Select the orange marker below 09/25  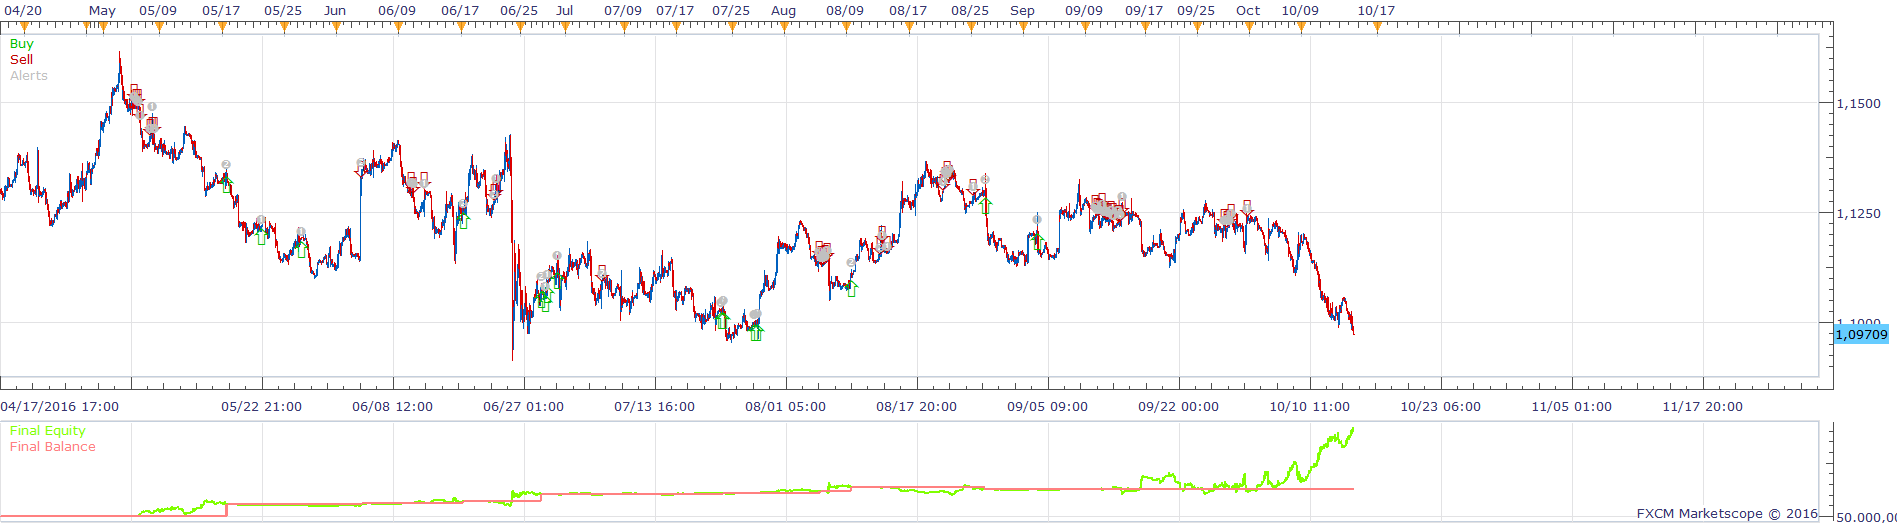pos(1196,27)
